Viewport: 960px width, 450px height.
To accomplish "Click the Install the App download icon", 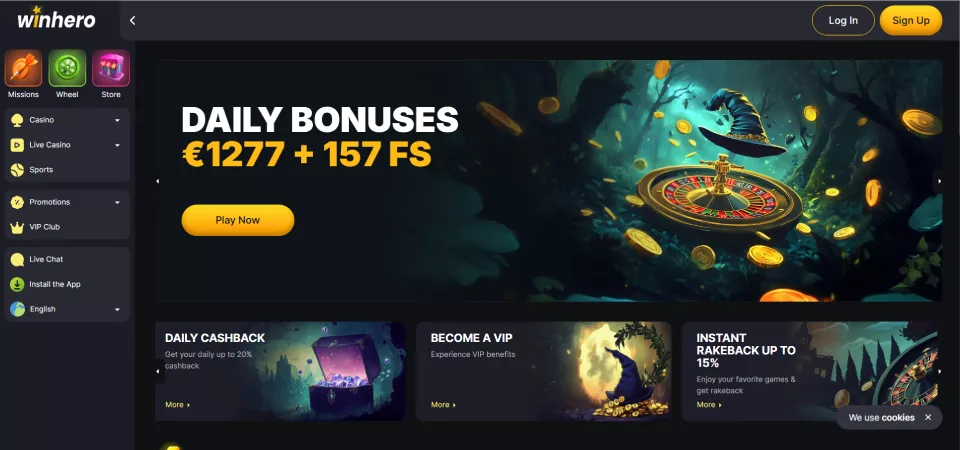I will point(18,284).
